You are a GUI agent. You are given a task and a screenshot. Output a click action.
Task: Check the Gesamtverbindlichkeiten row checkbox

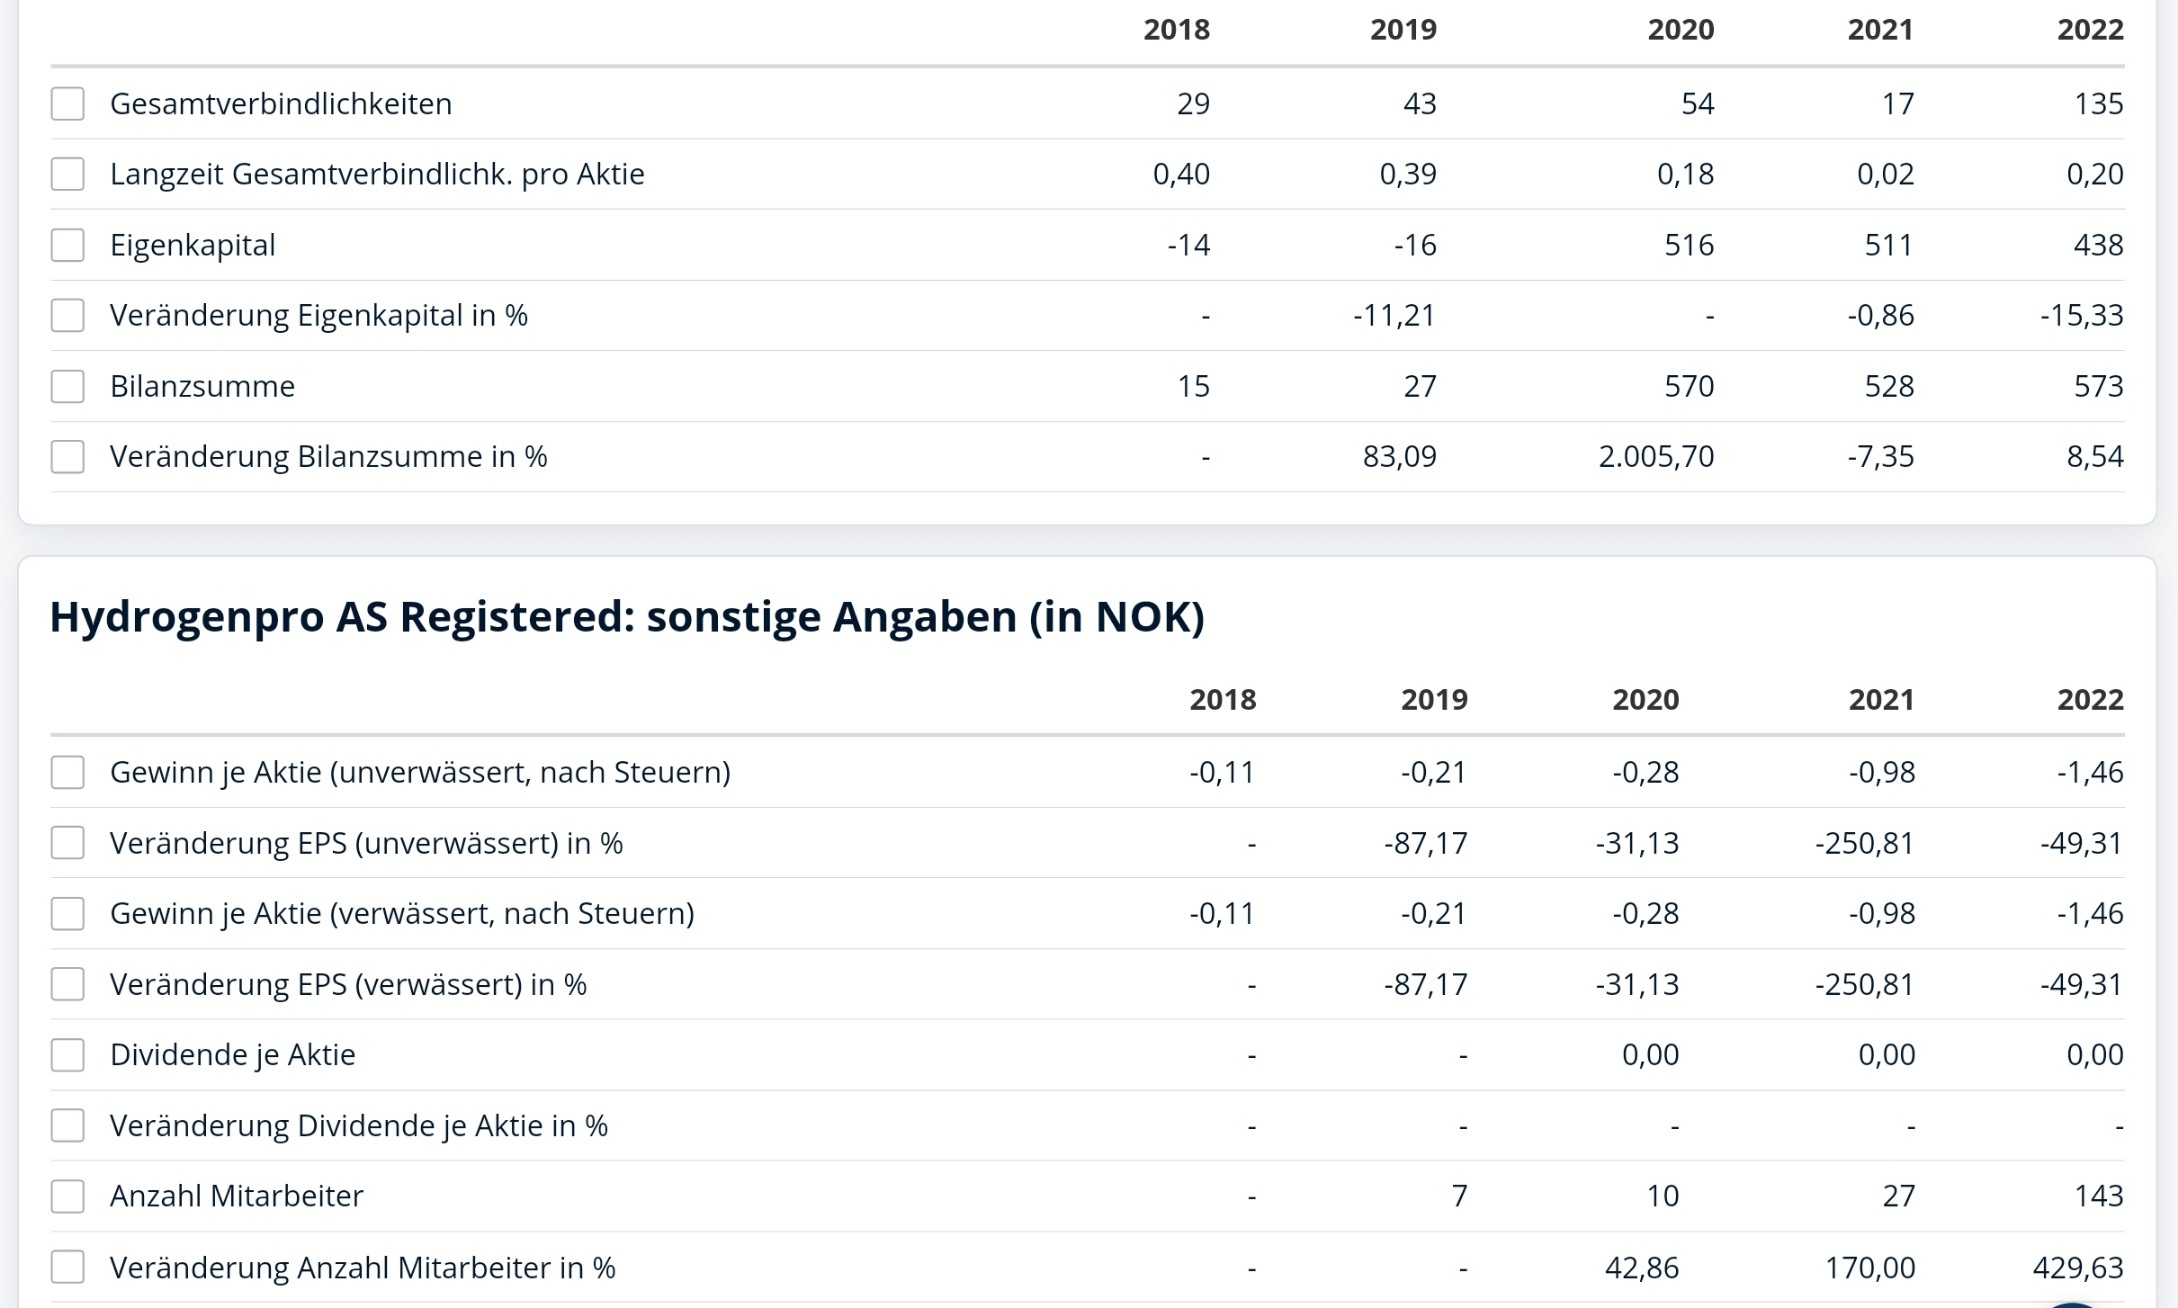(x=67, y=103)
